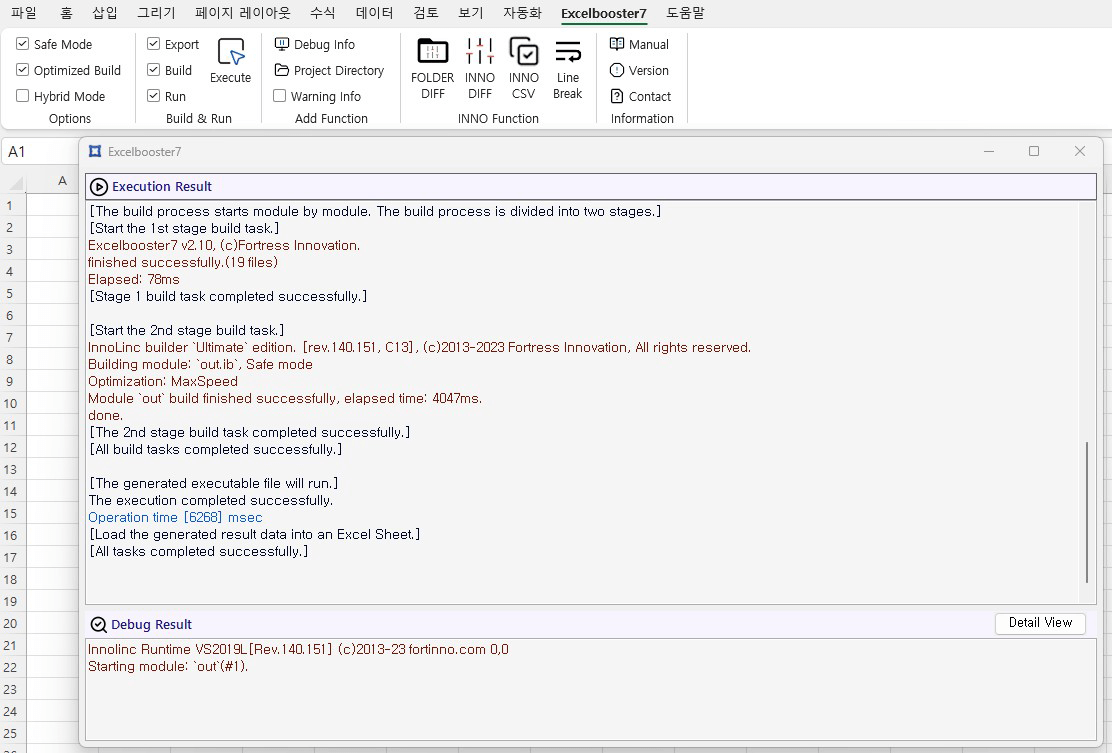
Task: Open the FOLDER DIFF tool
Action: tap(432, 69)
